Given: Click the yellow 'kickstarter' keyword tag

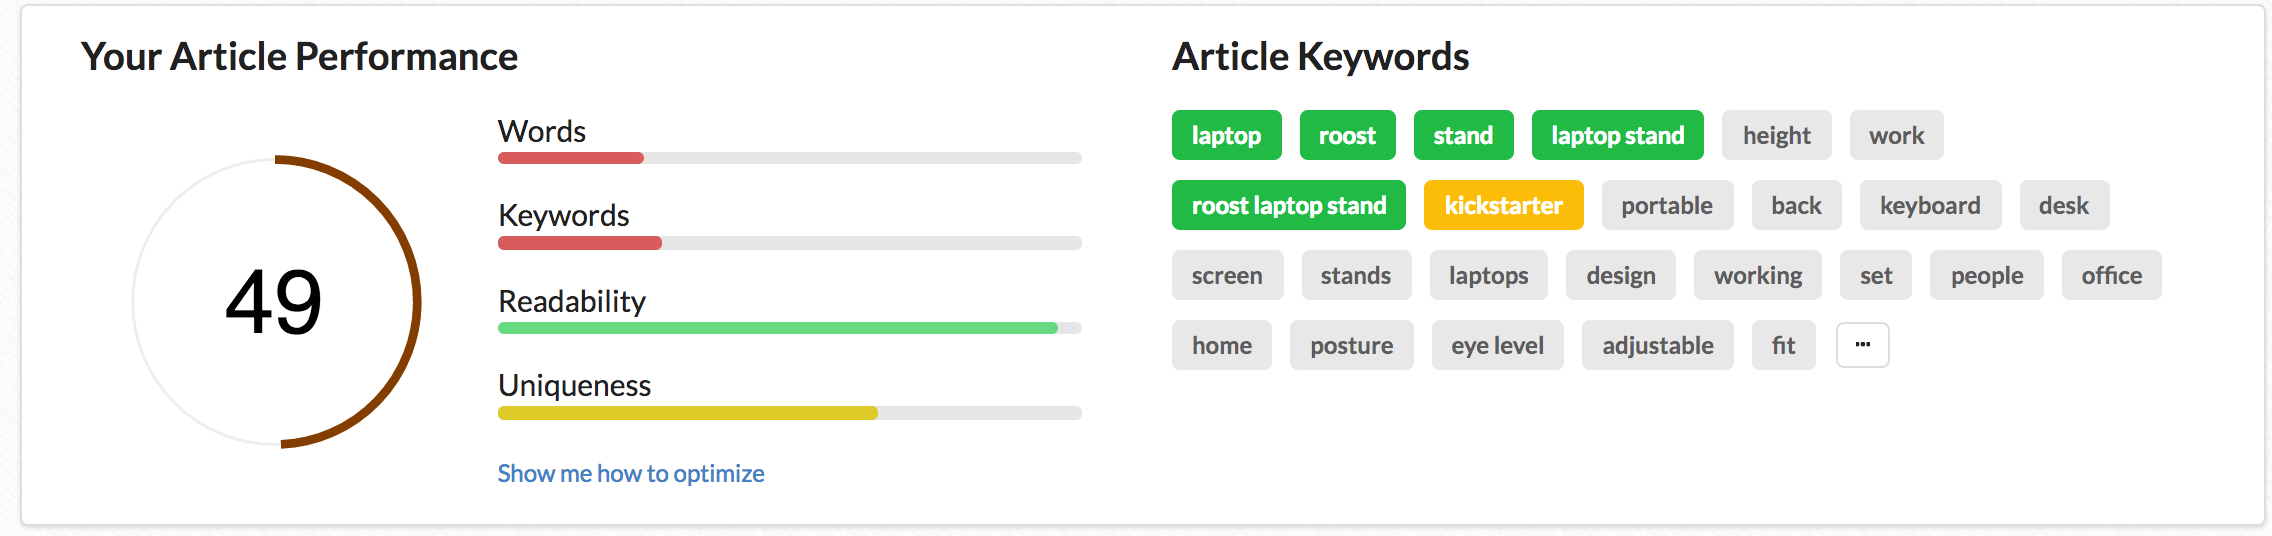Looking at the screenshot, I should click(x=1503, y=205).
